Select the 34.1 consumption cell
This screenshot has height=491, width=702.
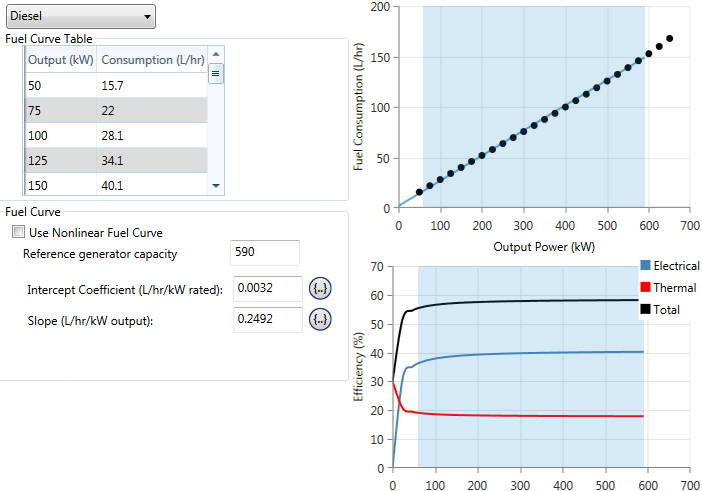151,160
